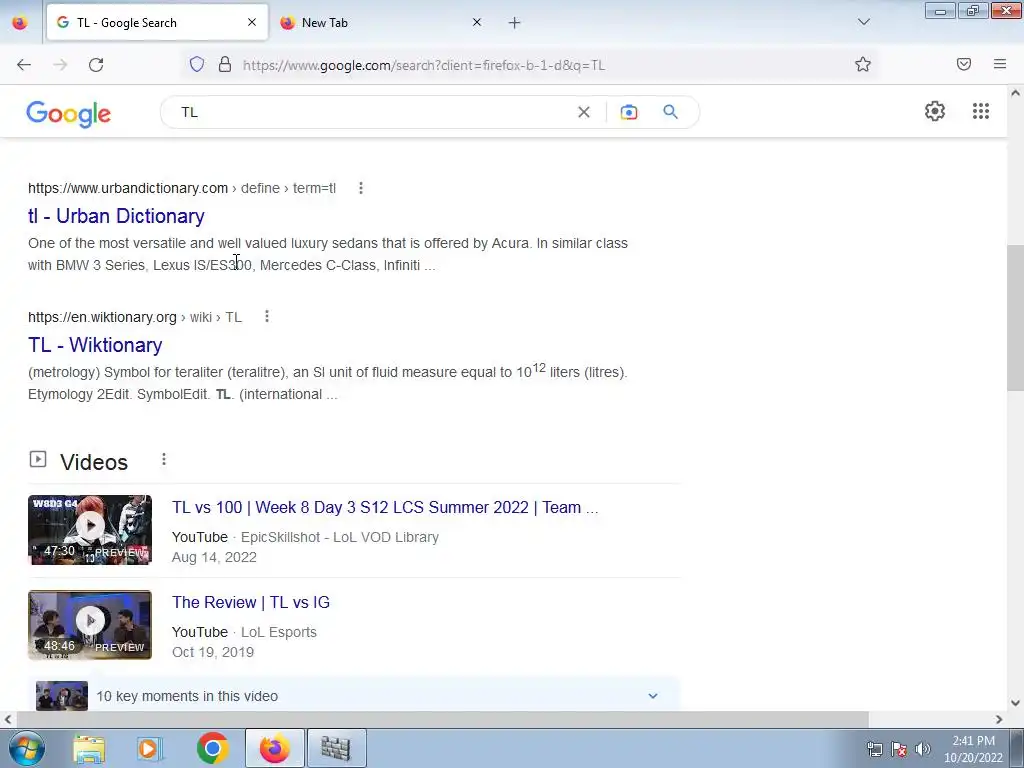The width and height of the screenshot is (1024, 768).
Task: Go to Google home via logo
Action: 69,114
